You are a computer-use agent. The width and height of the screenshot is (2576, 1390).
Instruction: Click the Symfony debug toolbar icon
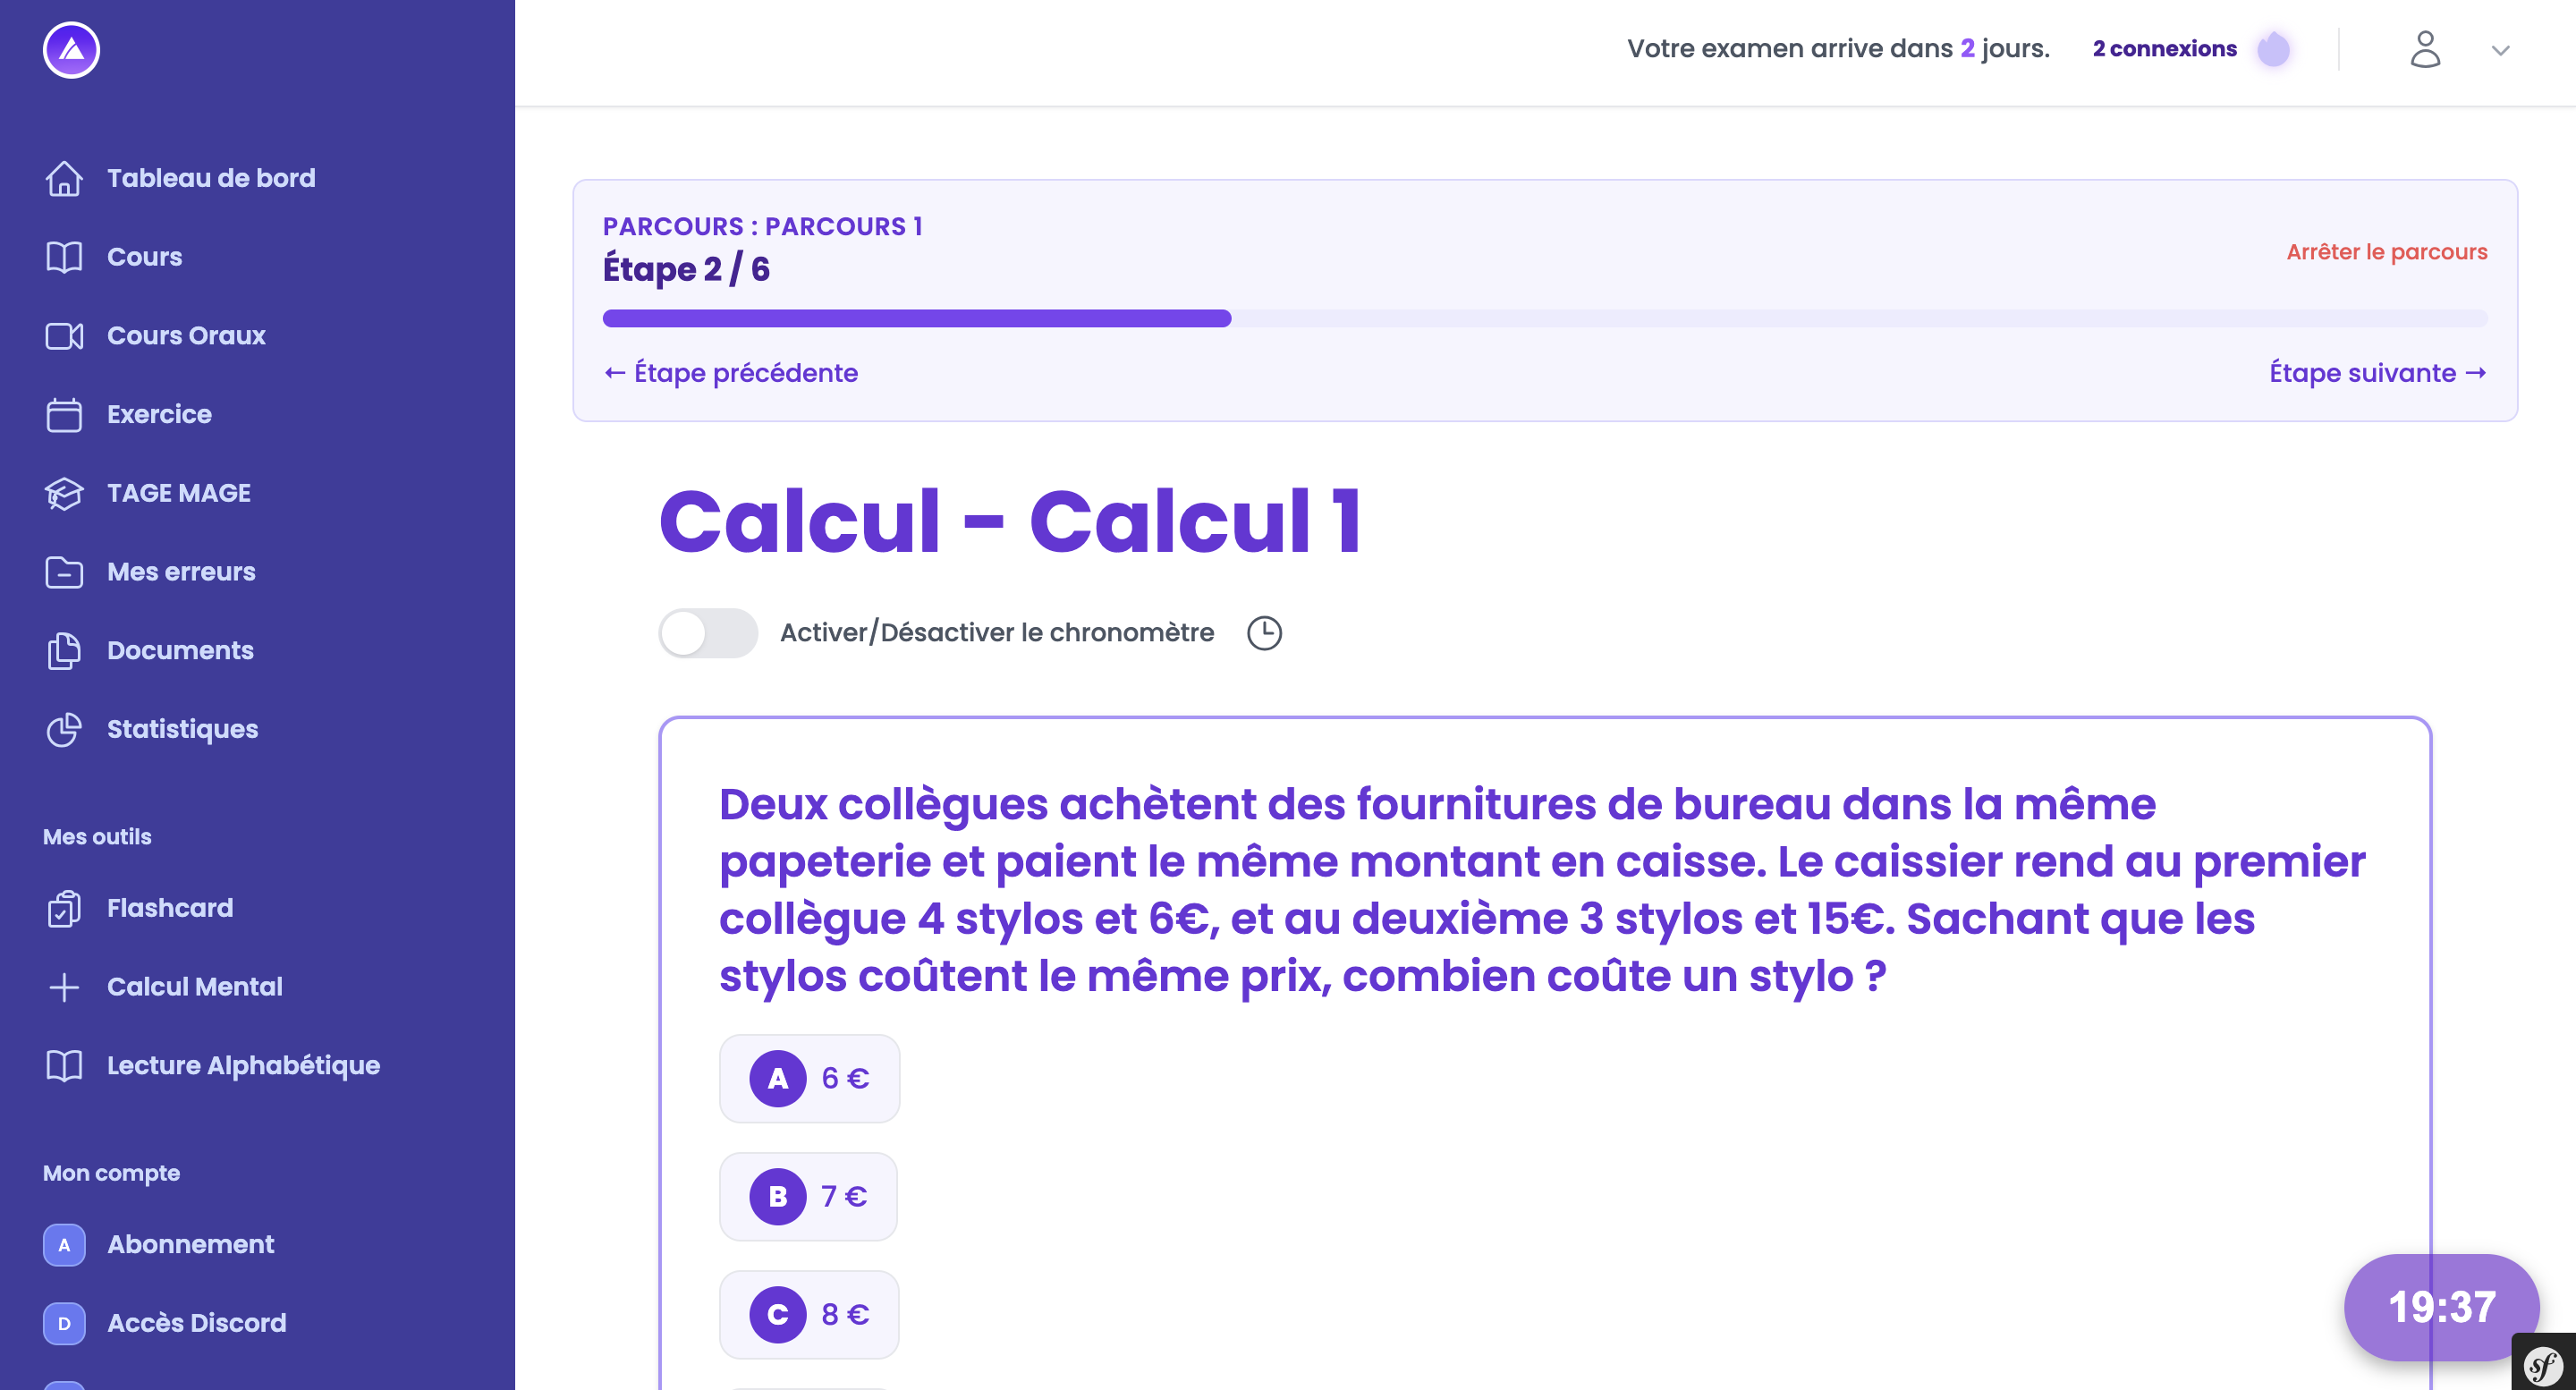(x=2542, y=1364)
